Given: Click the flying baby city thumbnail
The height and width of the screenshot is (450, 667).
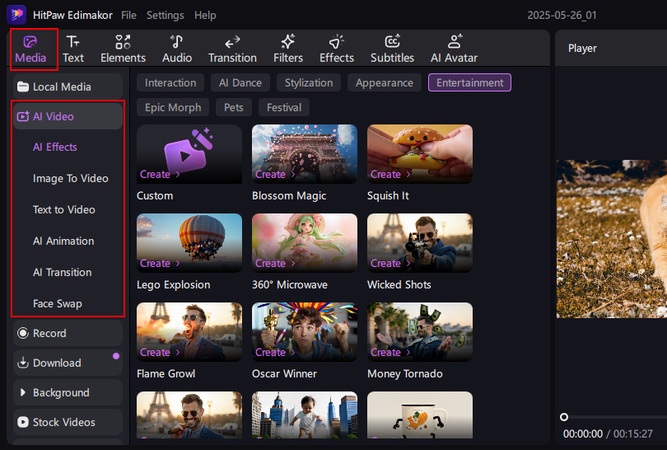Looking at the screenshot, I should tap(305, 415).
